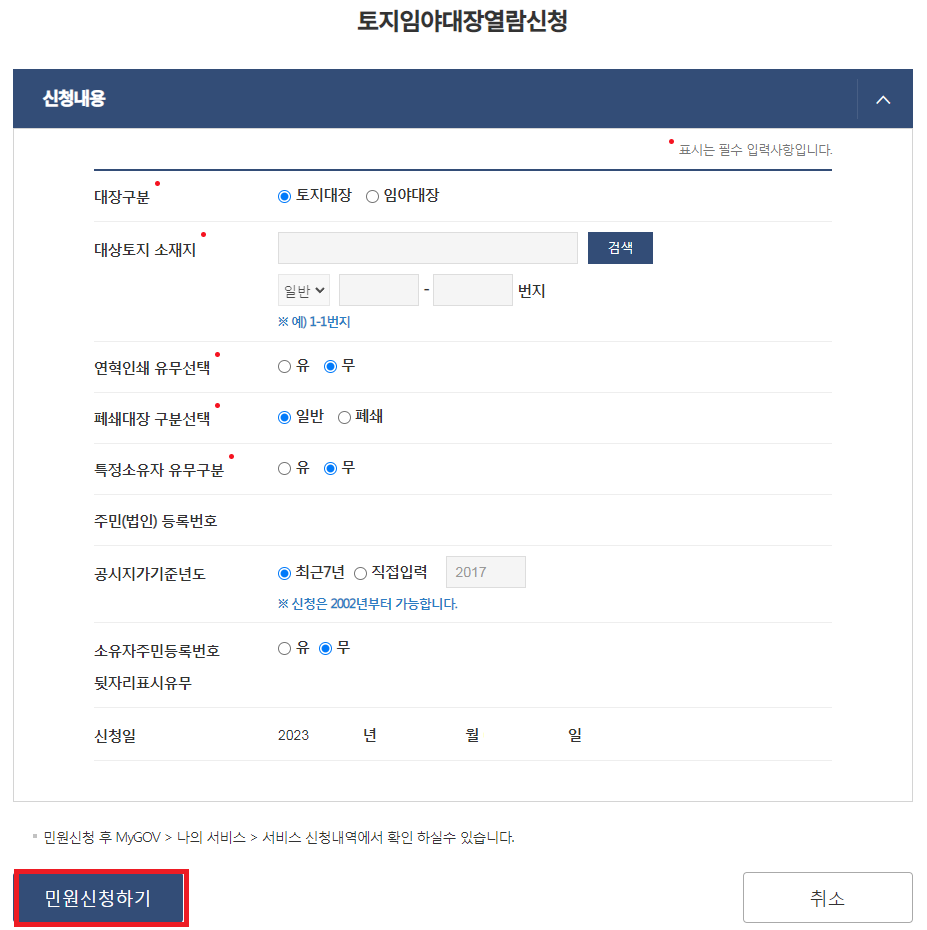927x930 pixels.
Task: Click the 주민(법인) 등록번호 label
Action: pos(155,521)
